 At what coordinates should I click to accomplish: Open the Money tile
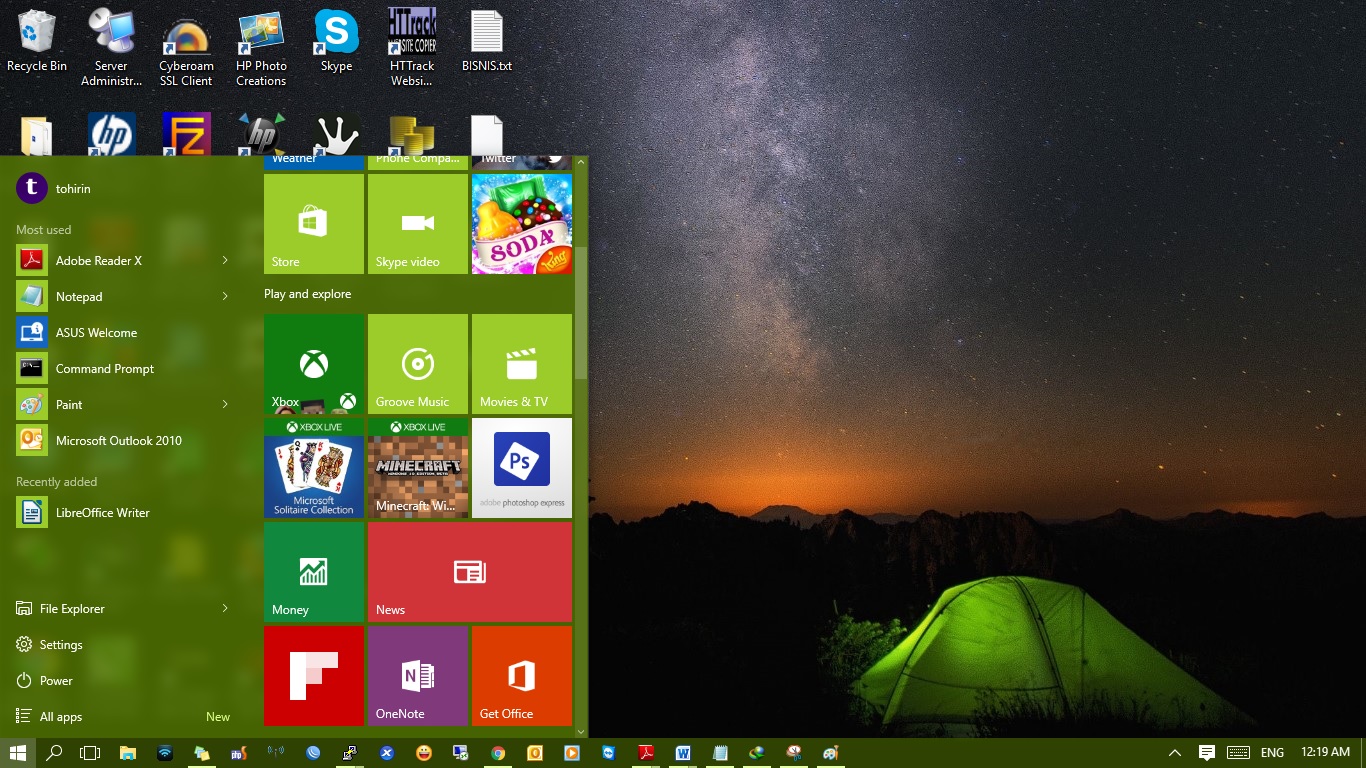click(x=314, y=572)
